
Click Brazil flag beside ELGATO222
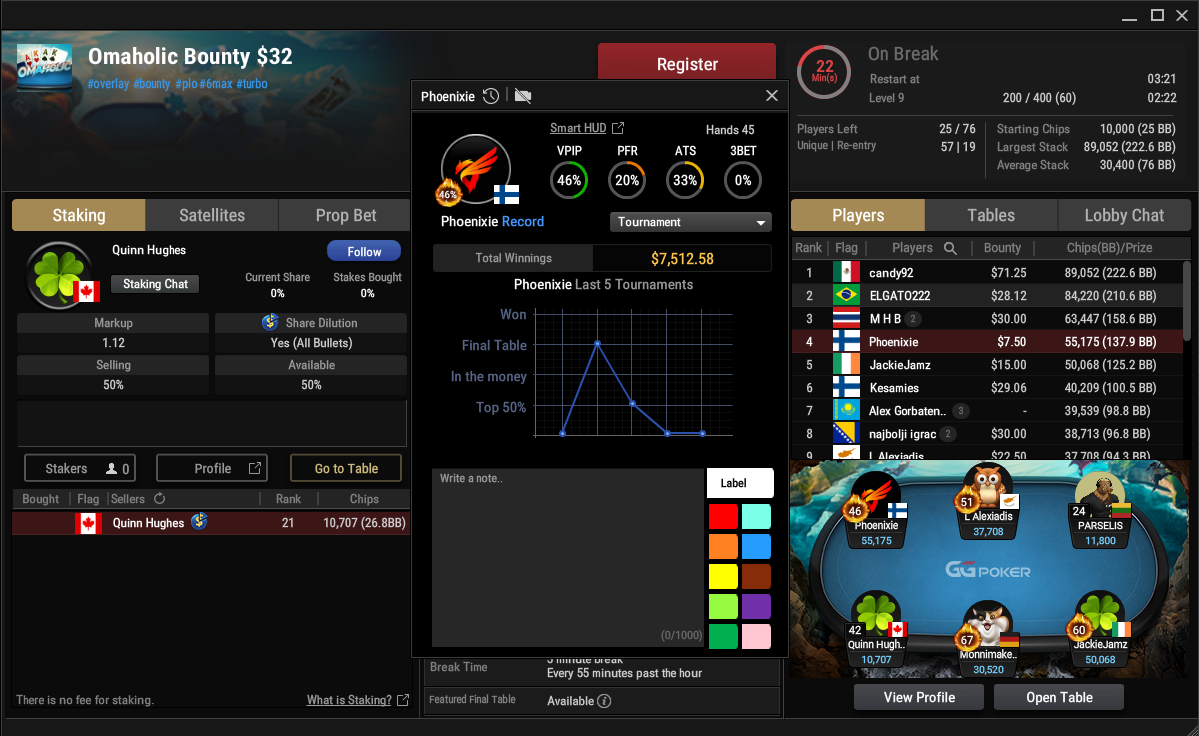(846, 296)
